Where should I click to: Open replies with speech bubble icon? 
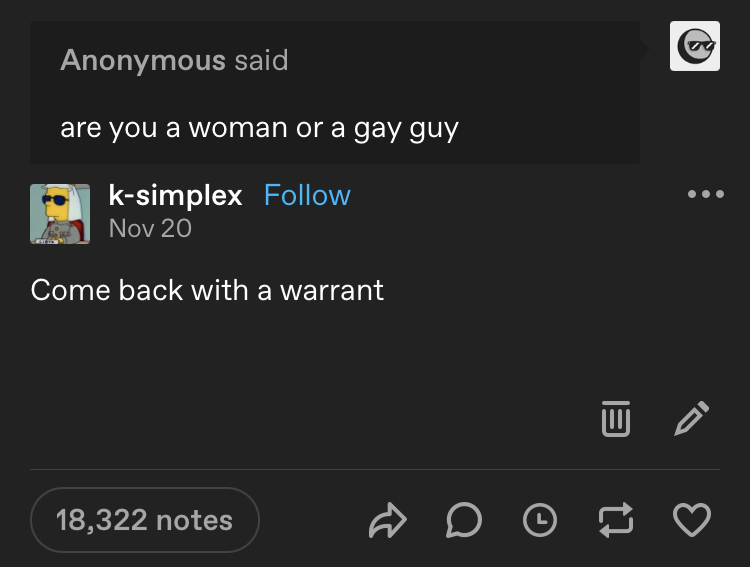tap(463, 520)
